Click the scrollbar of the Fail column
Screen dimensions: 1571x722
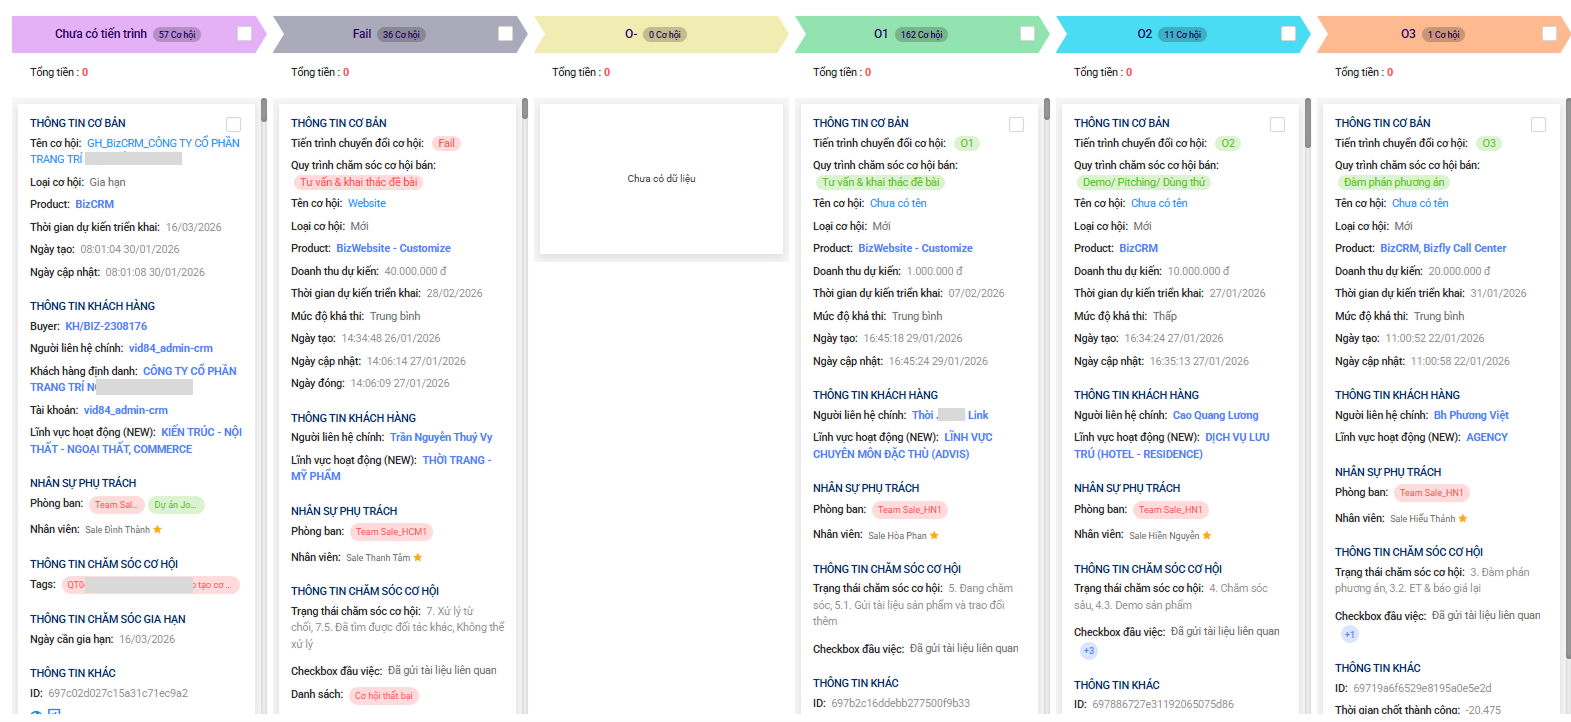tap(525, 110)
